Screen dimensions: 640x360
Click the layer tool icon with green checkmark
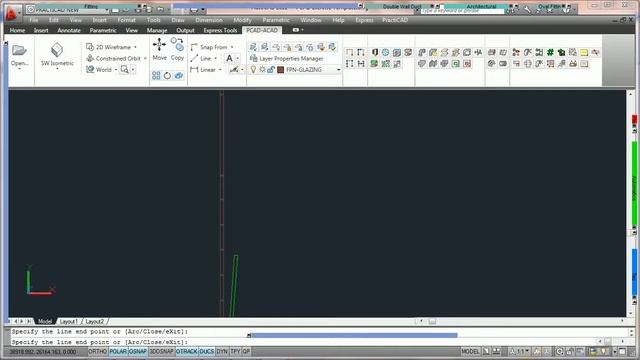pos(332,47)
